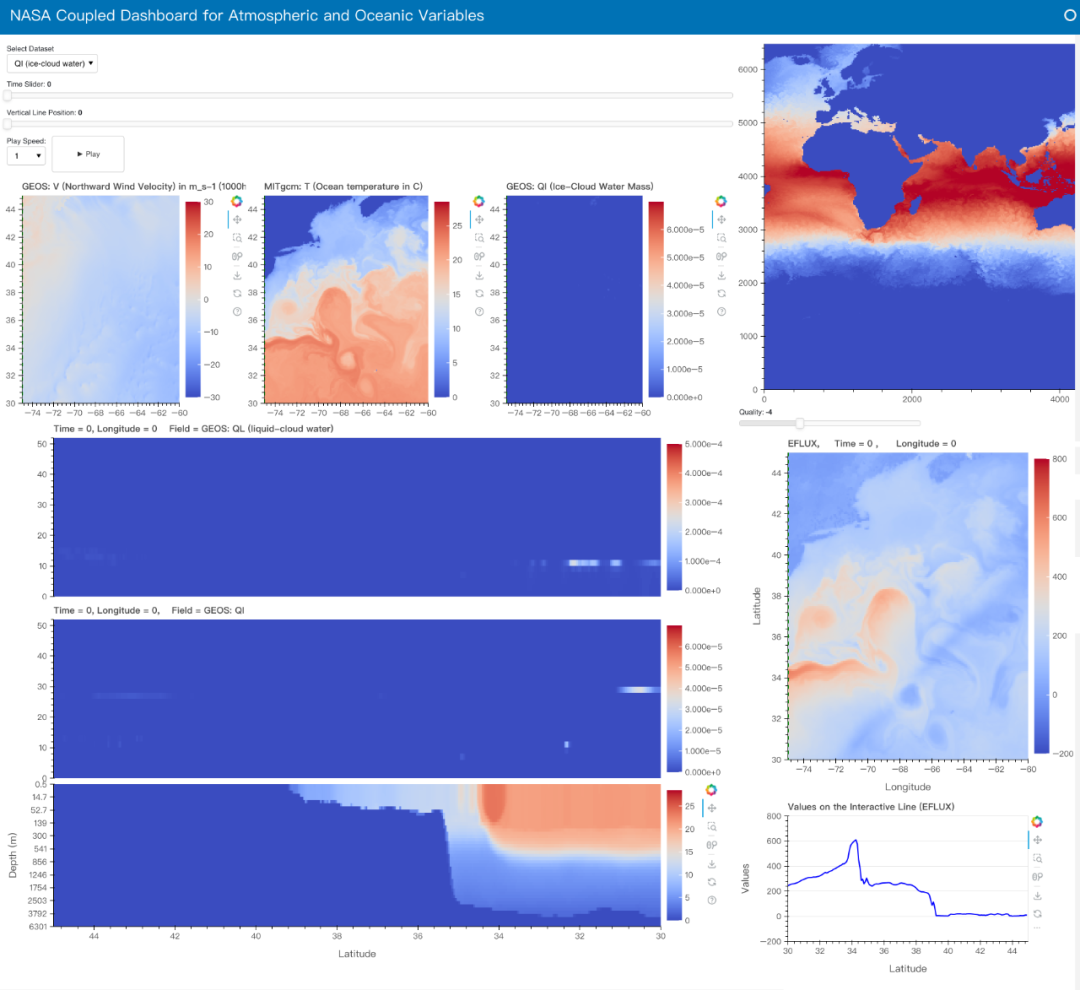This screenshot has height=990, width=1080.
Task: Click Save icon on the Interactive Line chart toolbar
Action: (1037, 896)
